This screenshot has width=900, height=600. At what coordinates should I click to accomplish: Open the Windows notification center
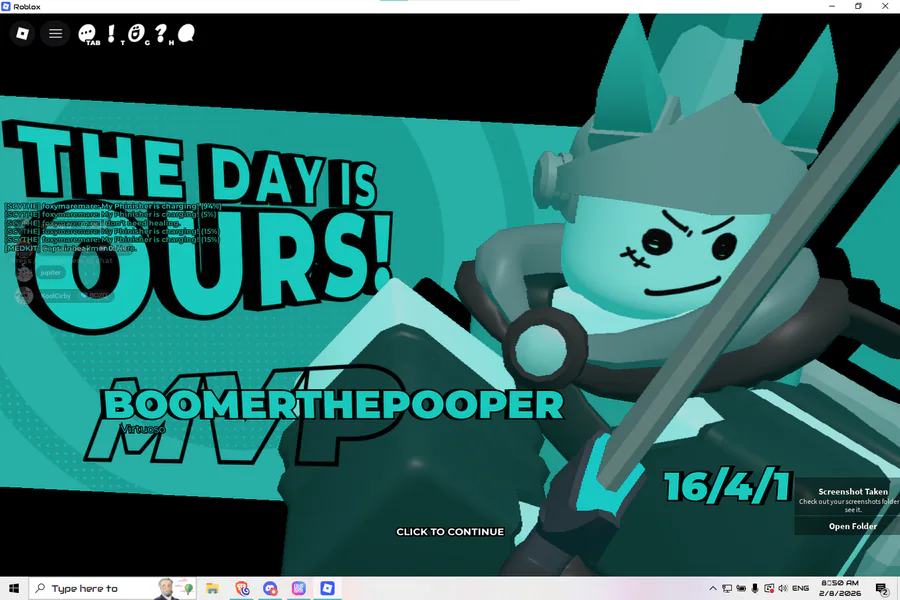(882, 588)
